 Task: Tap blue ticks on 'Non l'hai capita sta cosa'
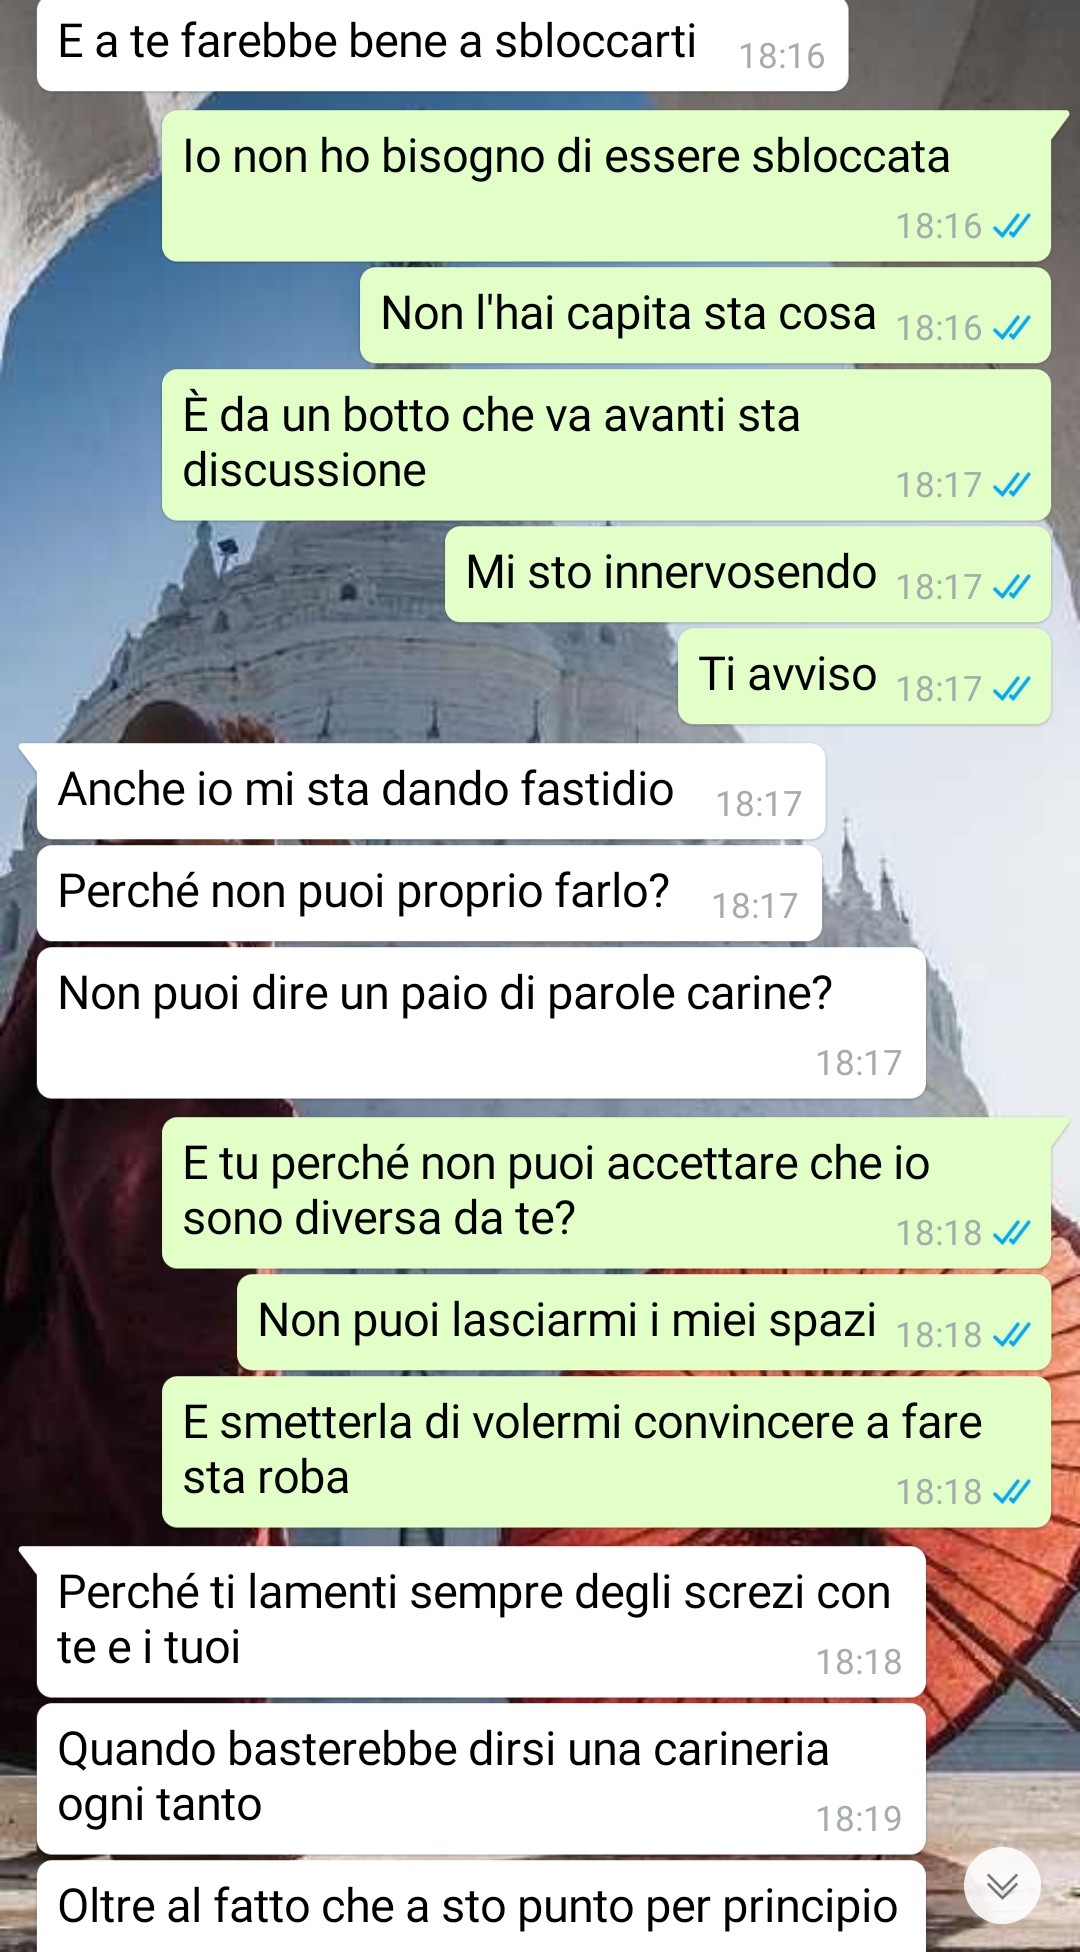(1011, 328)
